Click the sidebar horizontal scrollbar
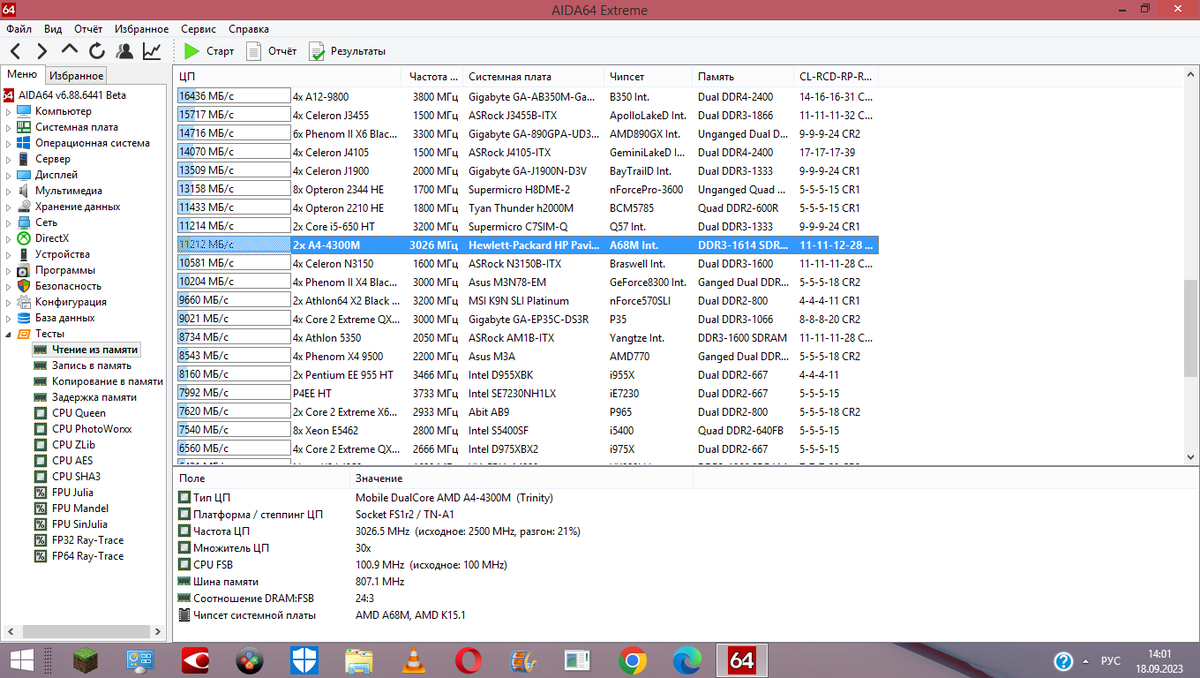The width and height of the screenshot is (1200, 678). pyautogui.click(x=85, y=633)
